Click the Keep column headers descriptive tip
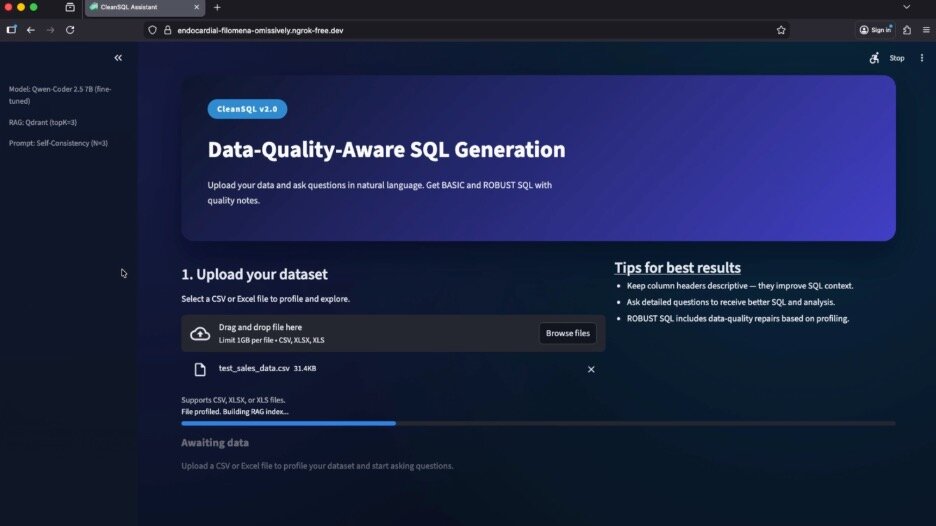The width and height of the screenshot is (936, 526). [x=740, y=286]
